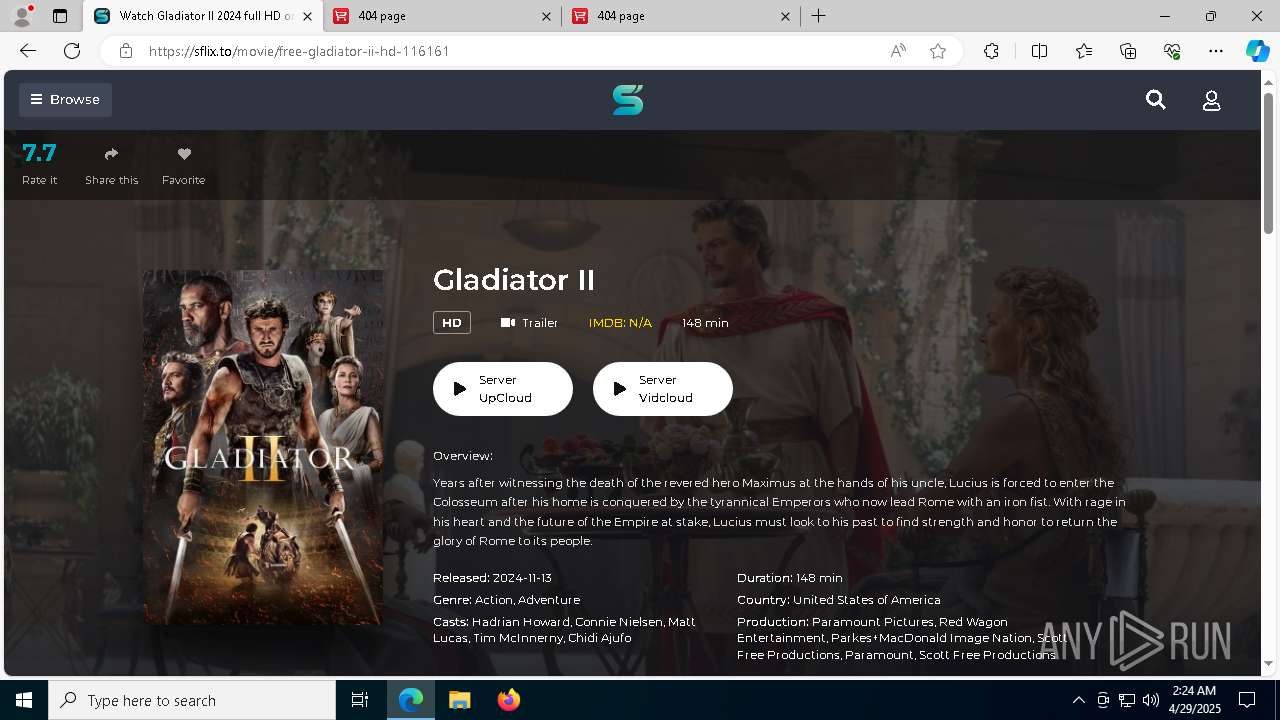Click the taskbar search box

(x=192, y=700)
